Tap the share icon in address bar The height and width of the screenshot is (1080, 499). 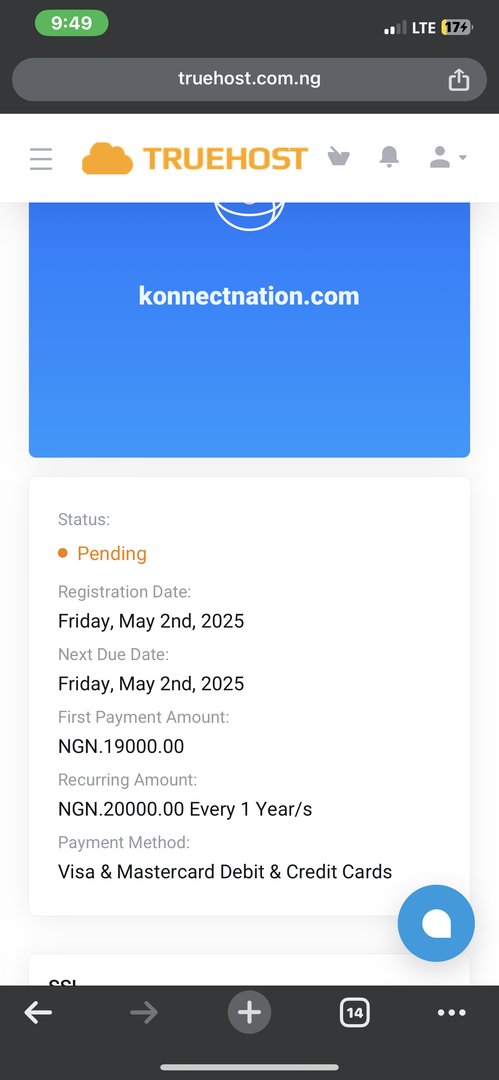point(458,79)
